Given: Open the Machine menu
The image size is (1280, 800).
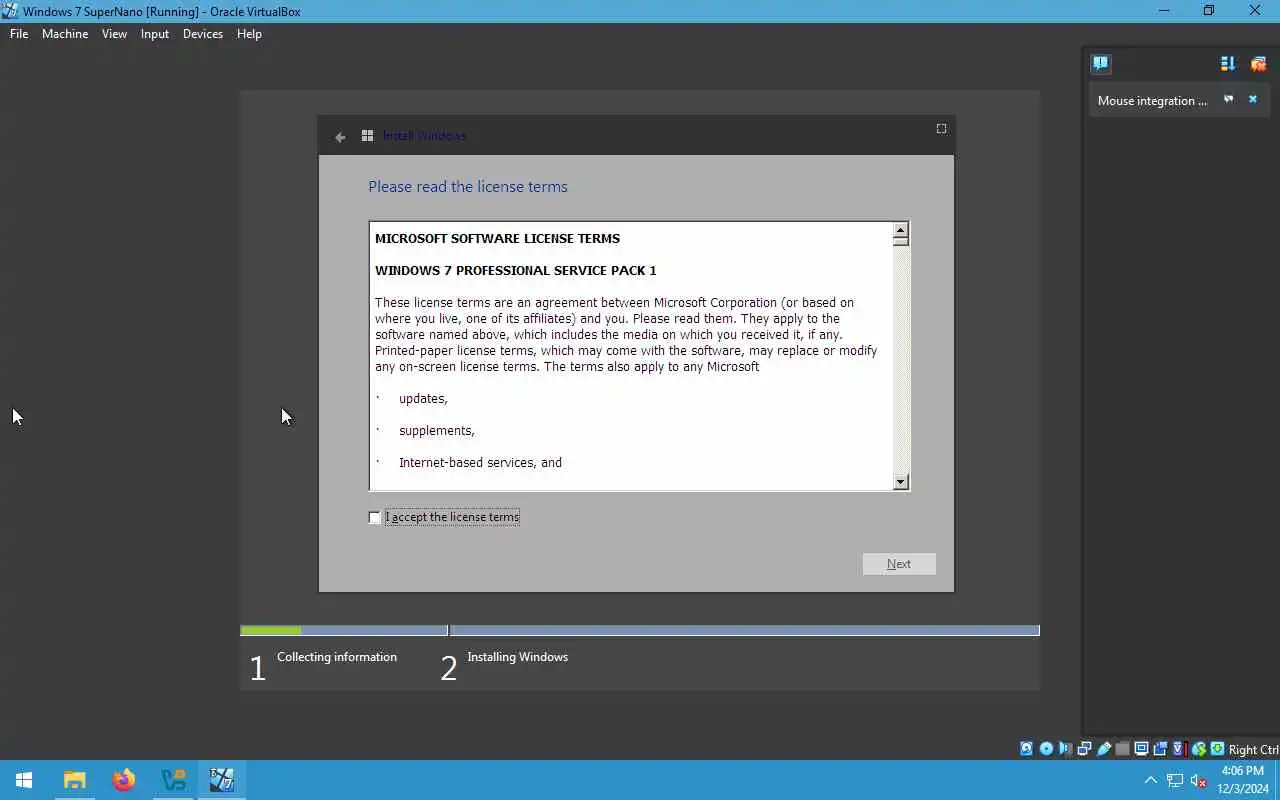Looking at the screenshot, I should [x=65, y=33].
